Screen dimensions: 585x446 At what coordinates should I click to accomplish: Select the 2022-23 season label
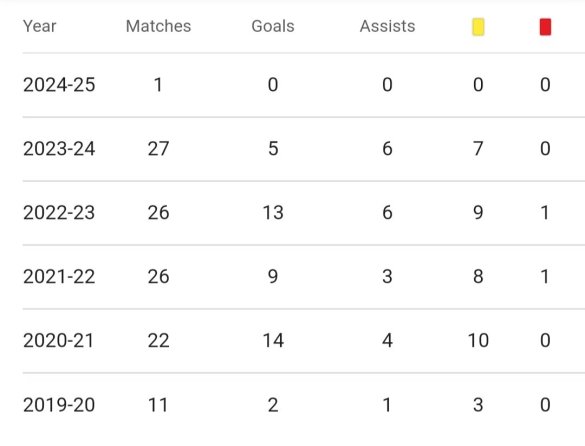pos(59,213)
